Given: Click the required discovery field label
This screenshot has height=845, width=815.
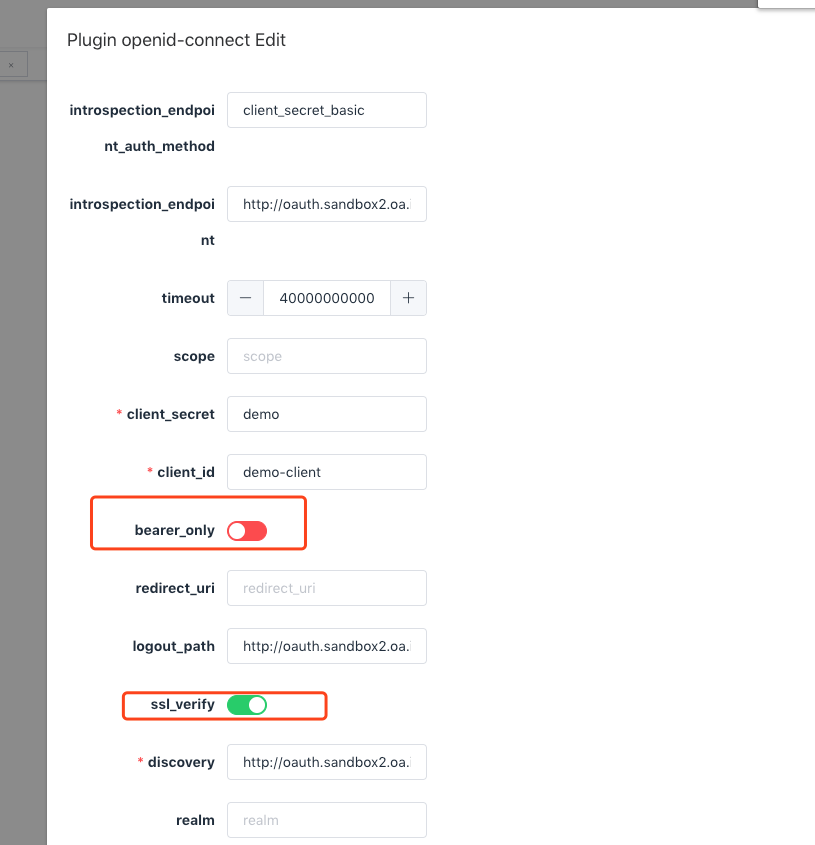Looking at the screenshot, I should pyautogui.click(x=181, y=762).
